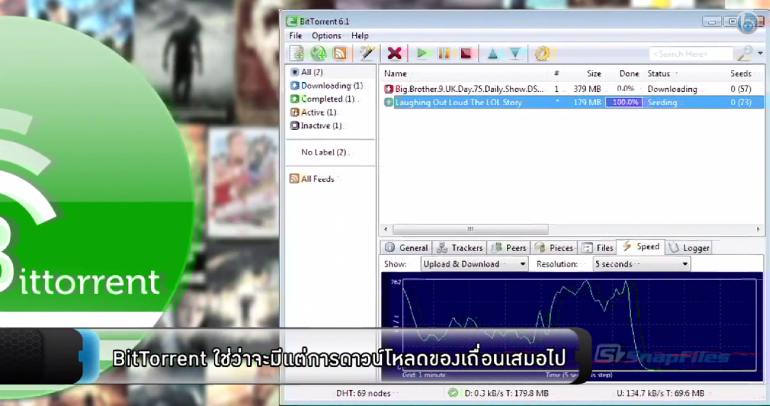Click the Search Here input field
Screen dimensions: 770x406
point(690,53)
